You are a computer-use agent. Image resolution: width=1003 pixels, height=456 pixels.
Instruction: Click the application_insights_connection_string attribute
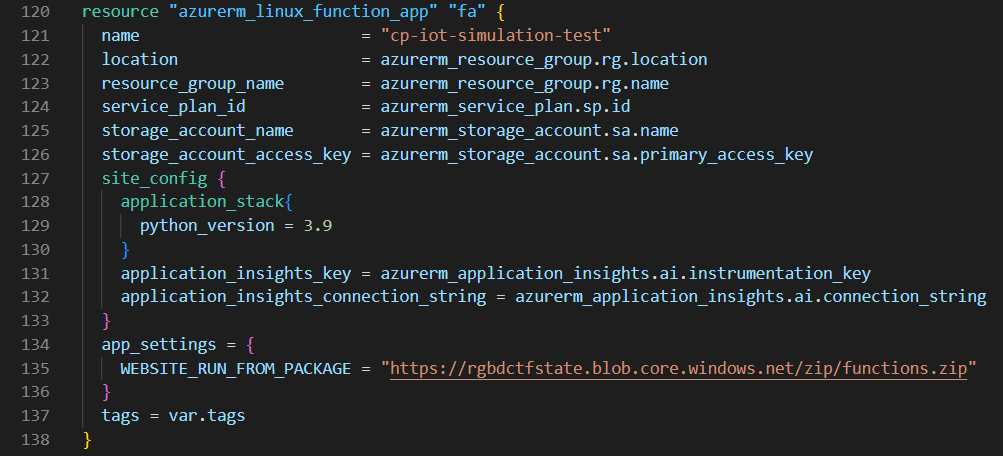303,297
